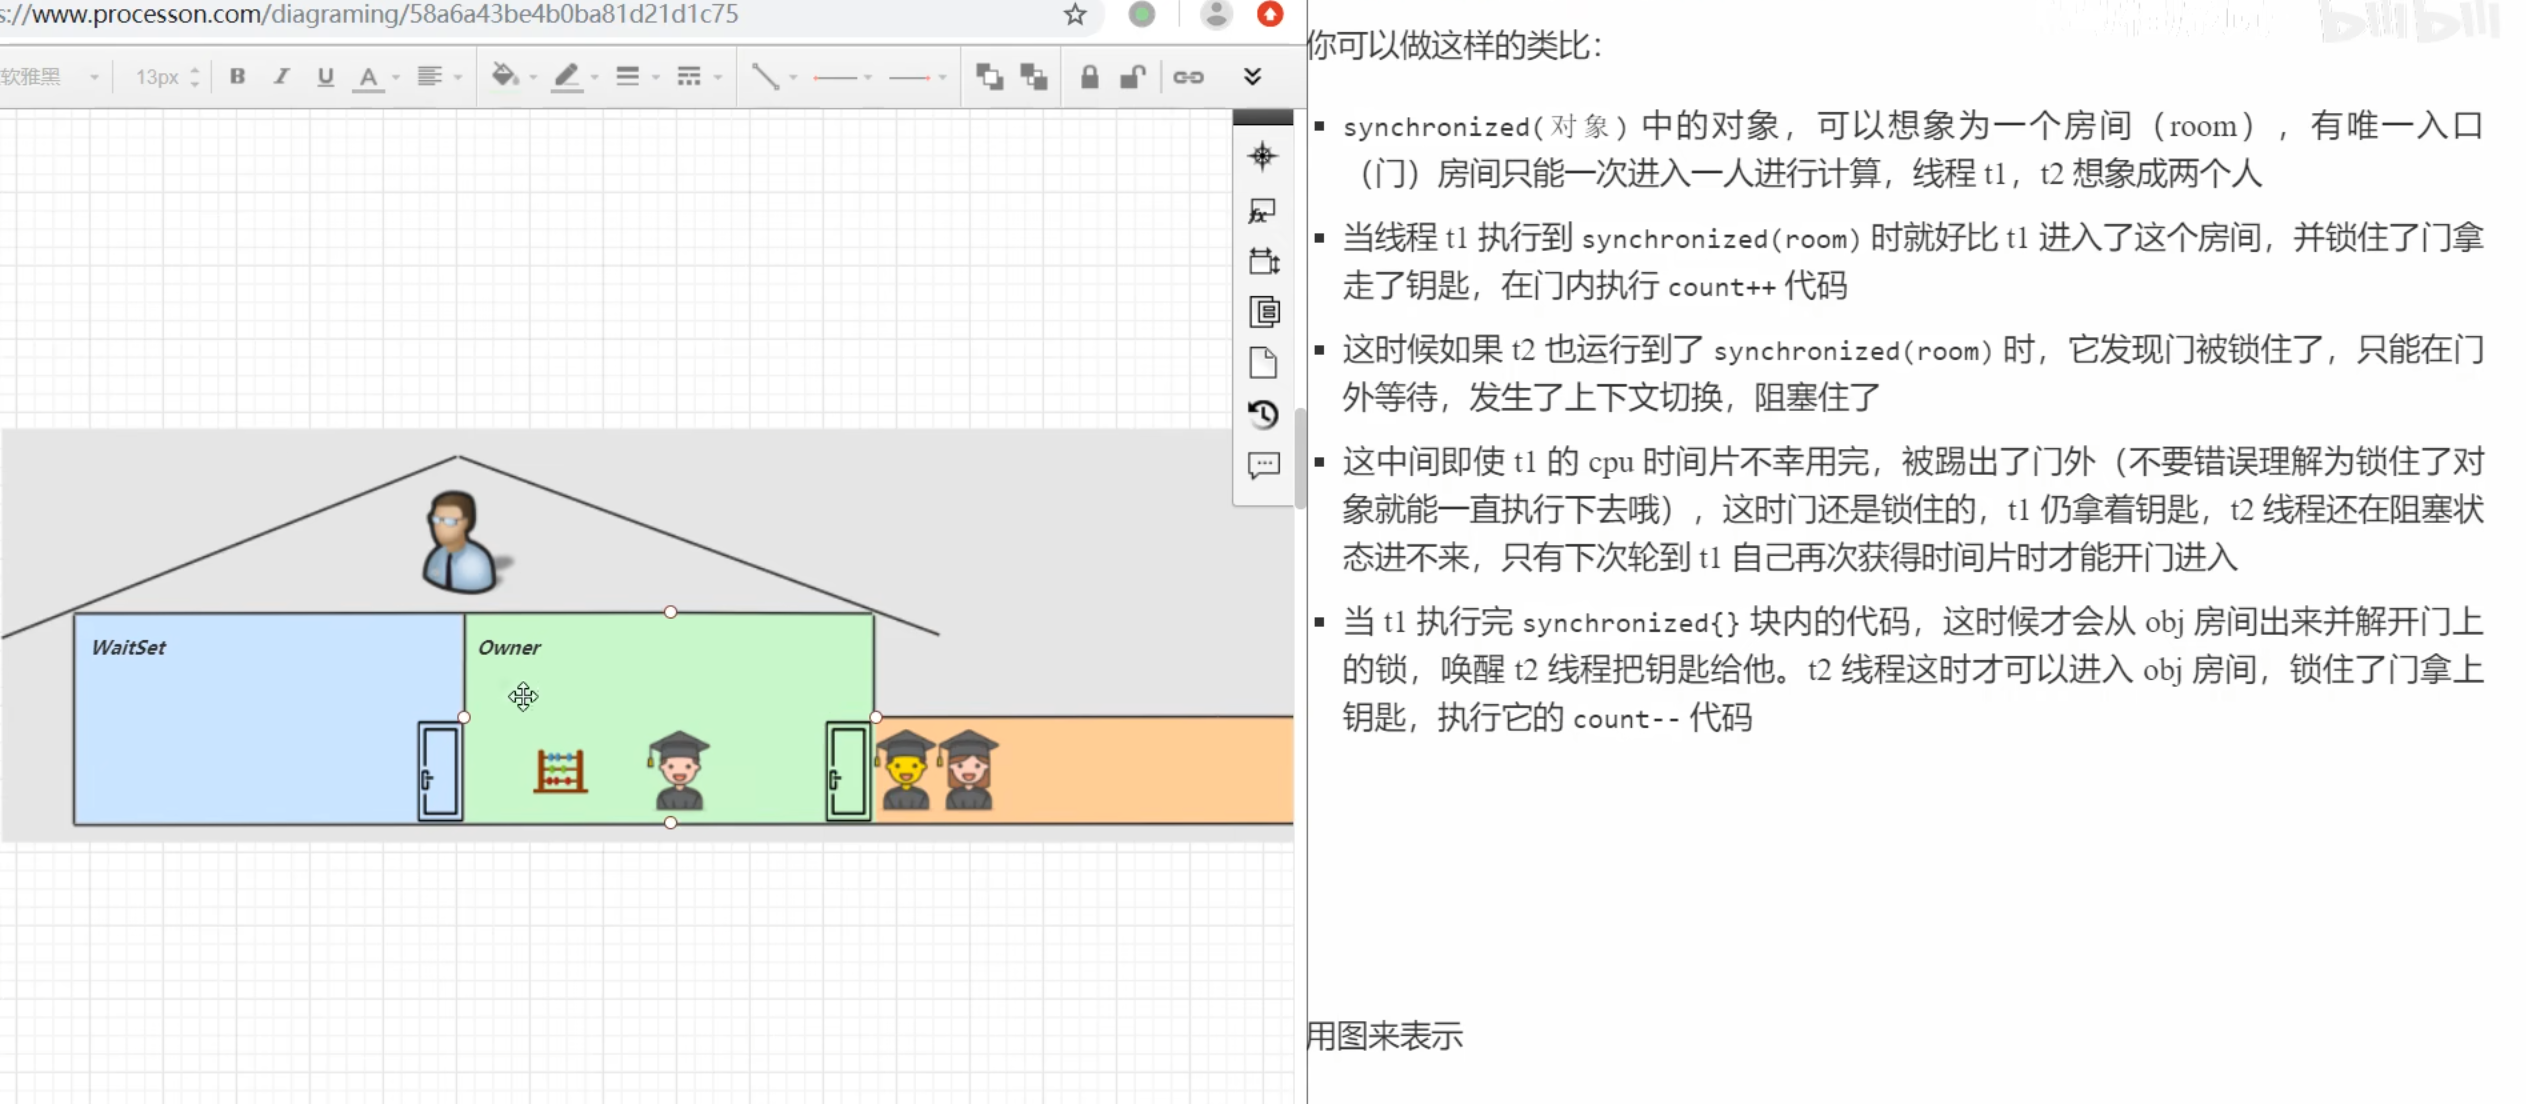Screen dimensions: 2526x1104
Task: Apply italic formatting
Action: (x=281, y=76)
